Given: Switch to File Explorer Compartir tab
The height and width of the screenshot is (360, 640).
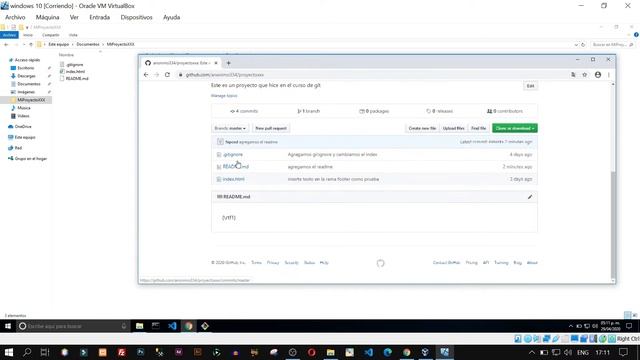Looking at the screenshot, I should (x=51, y=35).
